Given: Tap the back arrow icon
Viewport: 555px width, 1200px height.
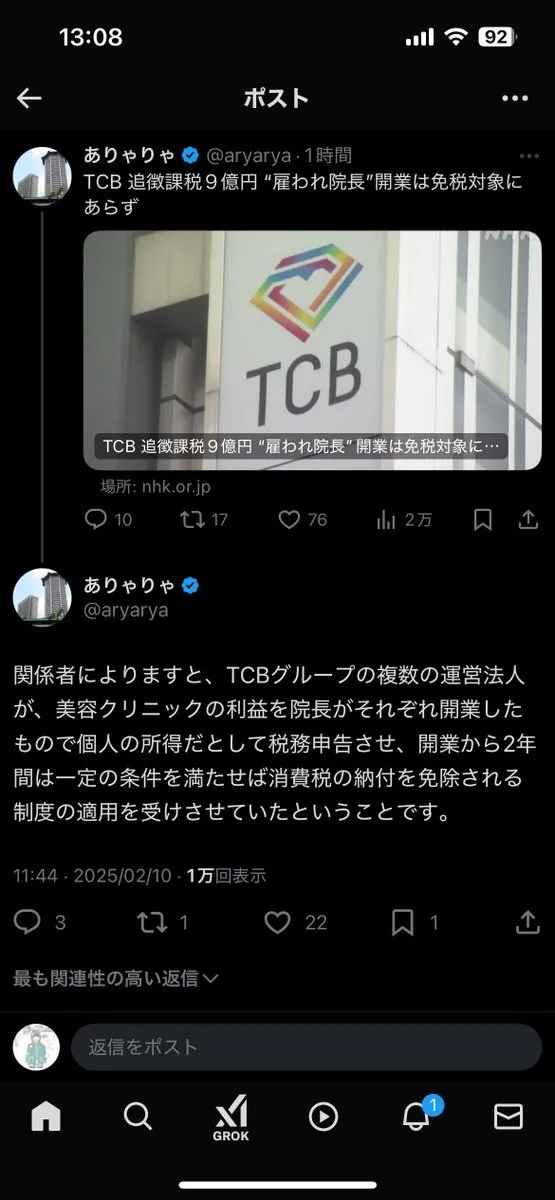Looking at the screenshot, I should (x=29, y=98).
